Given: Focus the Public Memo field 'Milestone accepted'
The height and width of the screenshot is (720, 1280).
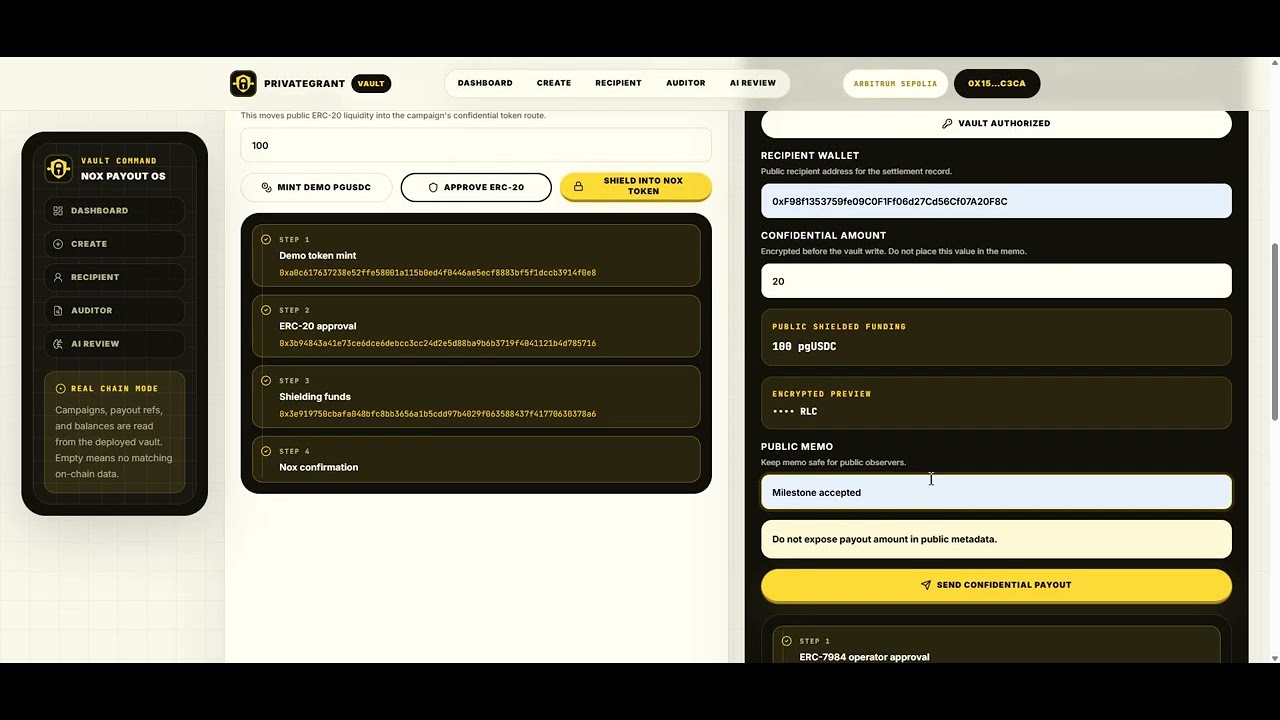Looking at the screenshot, I should [996, 492].
